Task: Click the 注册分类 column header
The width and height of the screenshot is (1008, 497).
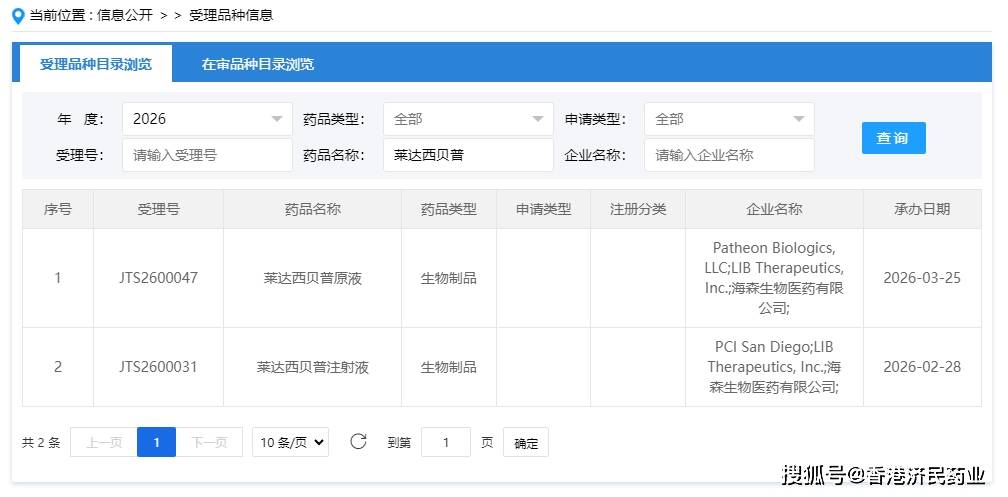Action: pyautogui.click(x=638, y=209)
